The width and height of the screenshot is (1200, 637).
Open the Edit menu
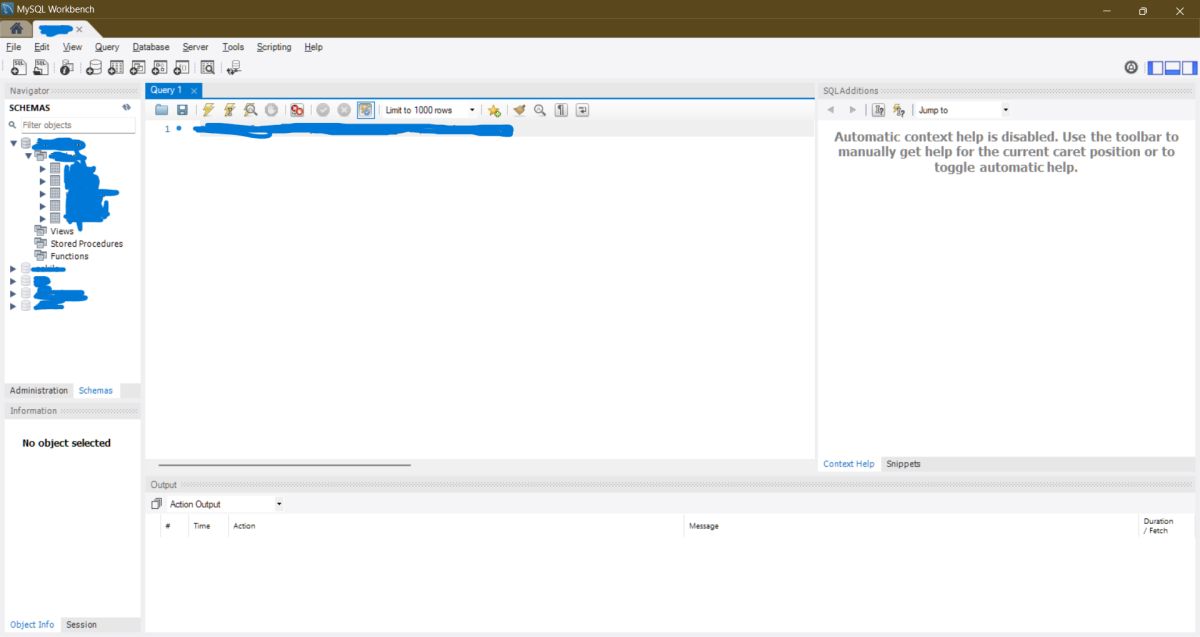pos(41,47)
